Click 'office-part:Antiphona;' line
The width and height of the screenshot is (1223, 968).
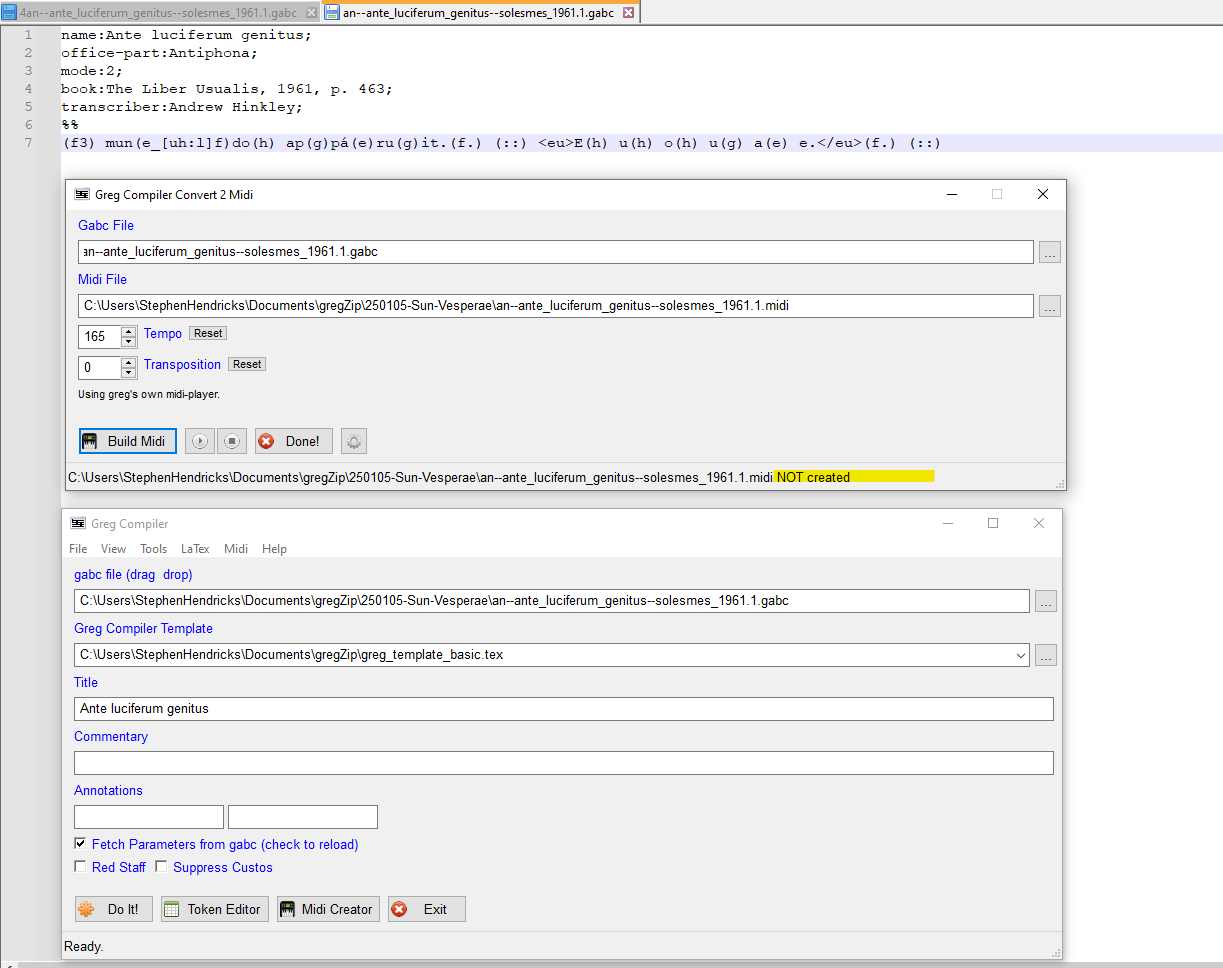159,53
